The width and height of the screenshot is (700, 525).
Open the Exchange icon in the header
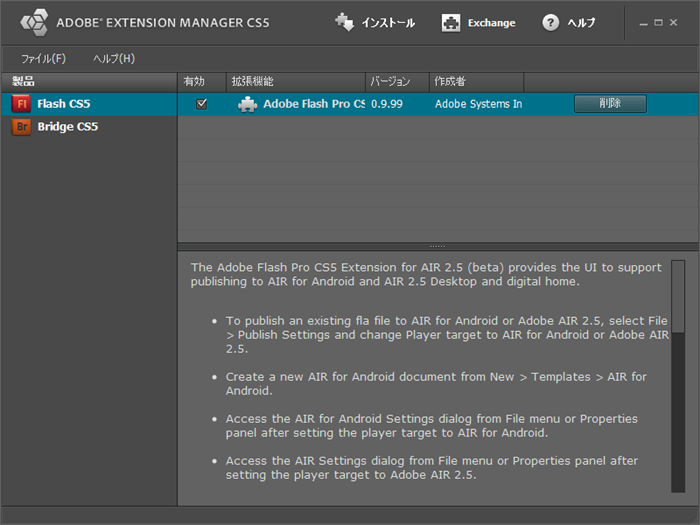[x=451, y=23]
